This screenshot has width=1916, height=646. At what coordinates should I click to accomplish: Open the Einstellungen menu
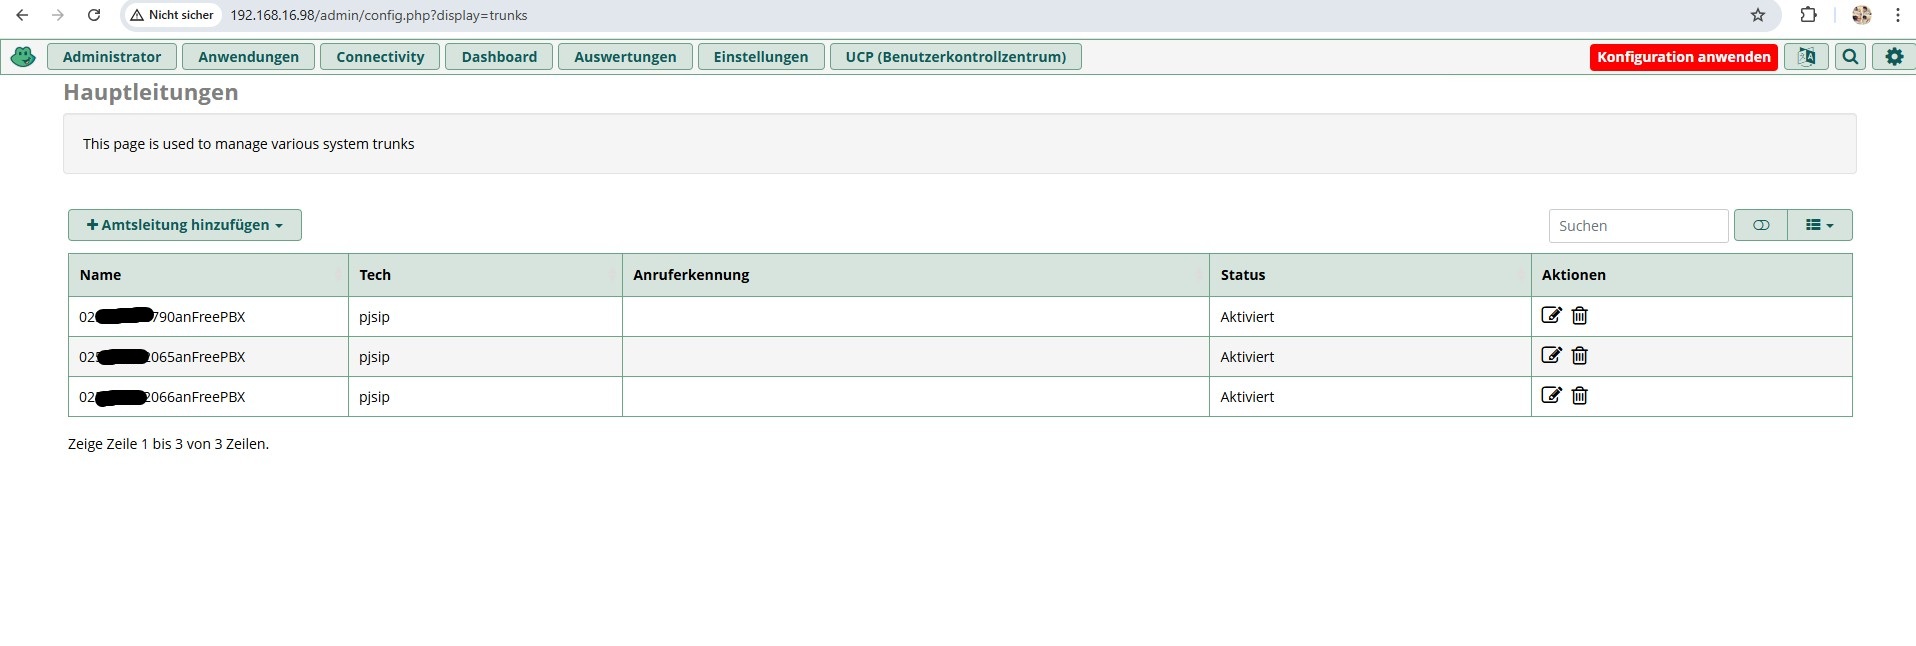(760, 57)
